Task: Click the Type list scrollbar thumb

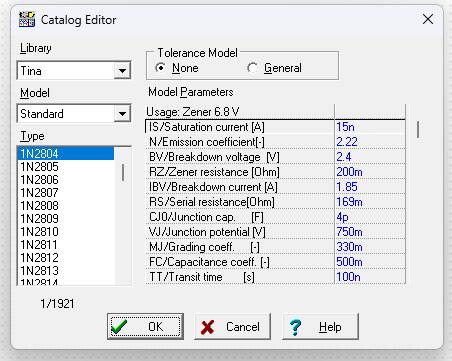Action: [x=123, y=172]
